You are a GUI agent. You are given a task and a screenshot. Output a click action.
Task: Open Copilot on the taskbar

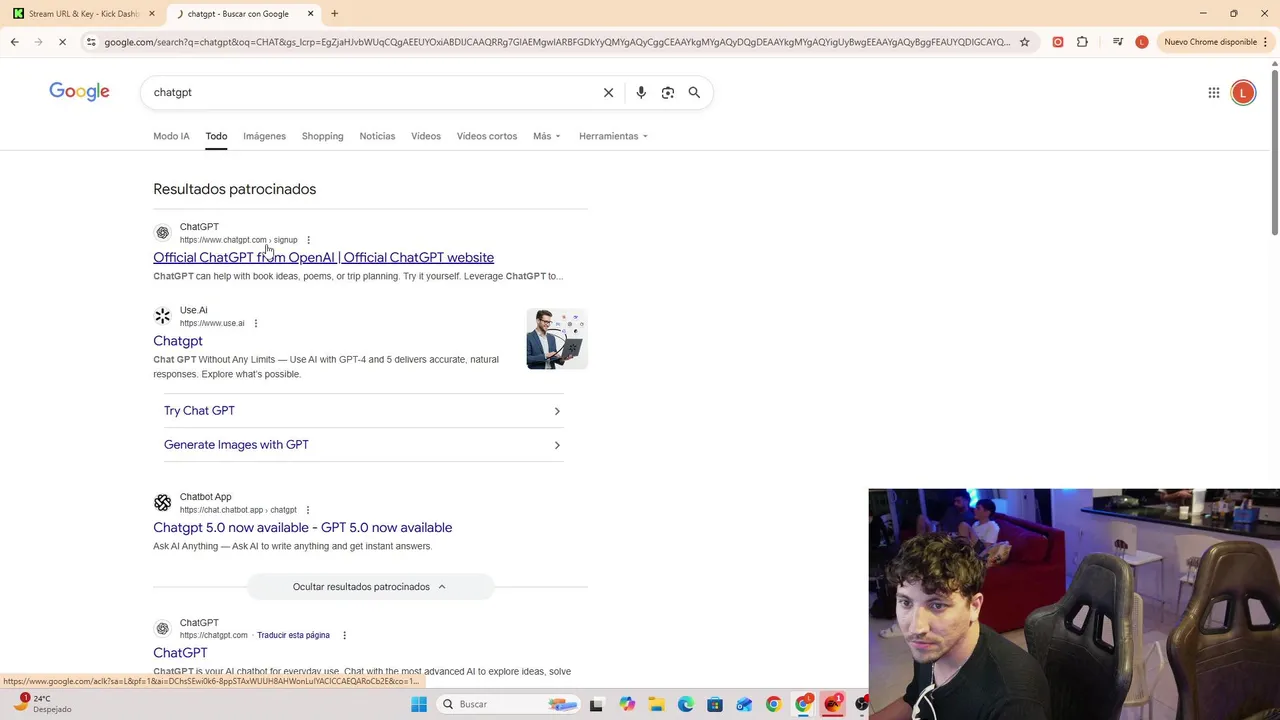(627, 705)
